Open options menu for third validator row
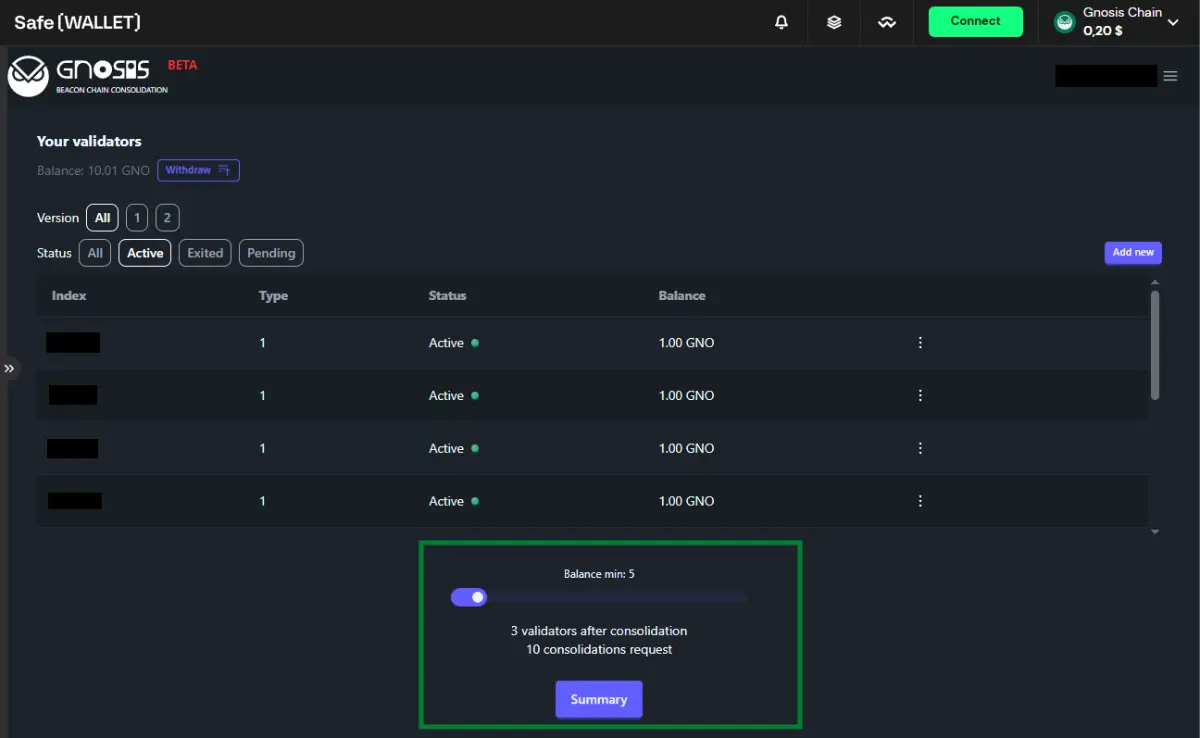1200x738 pixels. pyautogui.click(x=920, y=449)
